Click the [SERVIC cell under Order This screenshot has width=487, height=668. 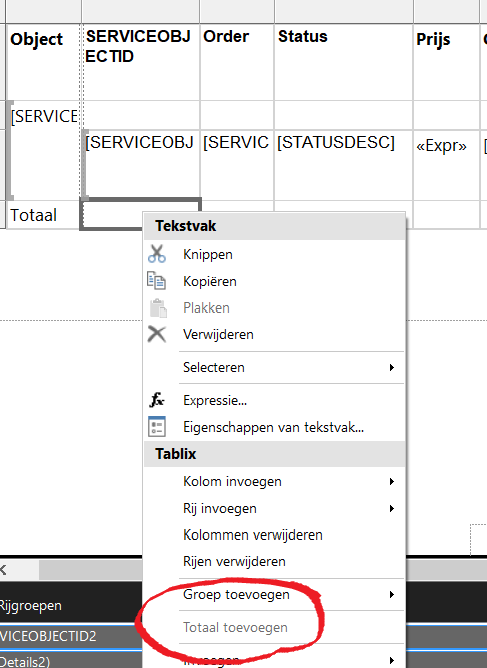tap(237, 165)
